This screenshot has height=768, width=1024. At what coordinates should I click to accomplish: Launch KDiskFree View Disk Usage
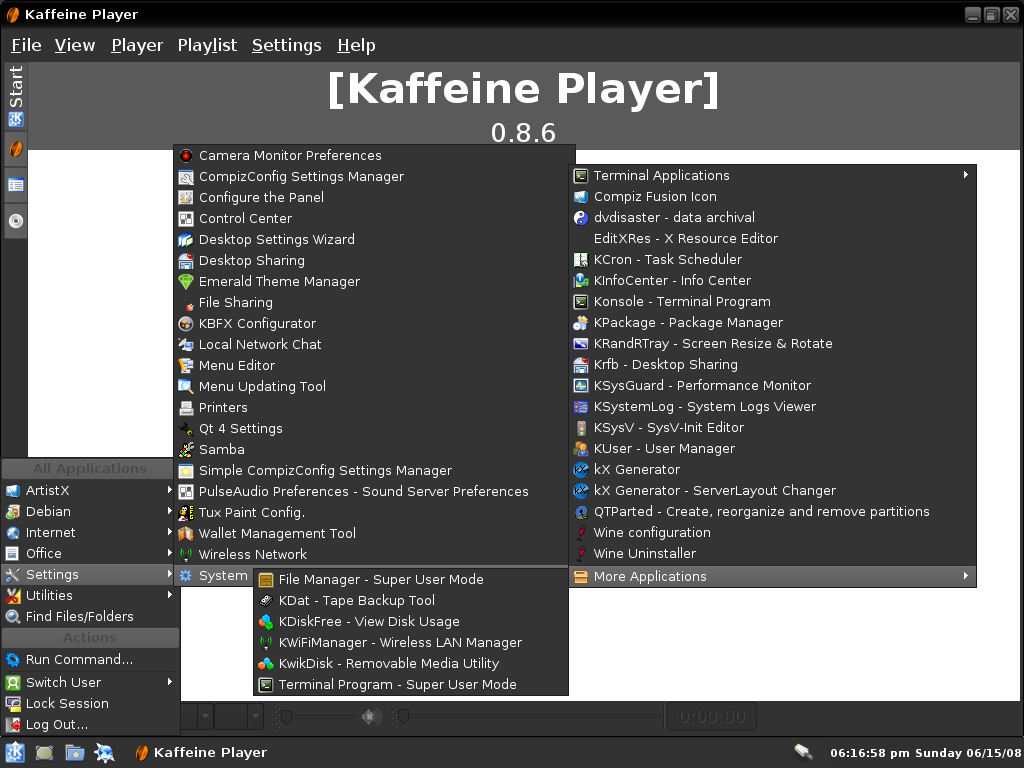[411, 622]
